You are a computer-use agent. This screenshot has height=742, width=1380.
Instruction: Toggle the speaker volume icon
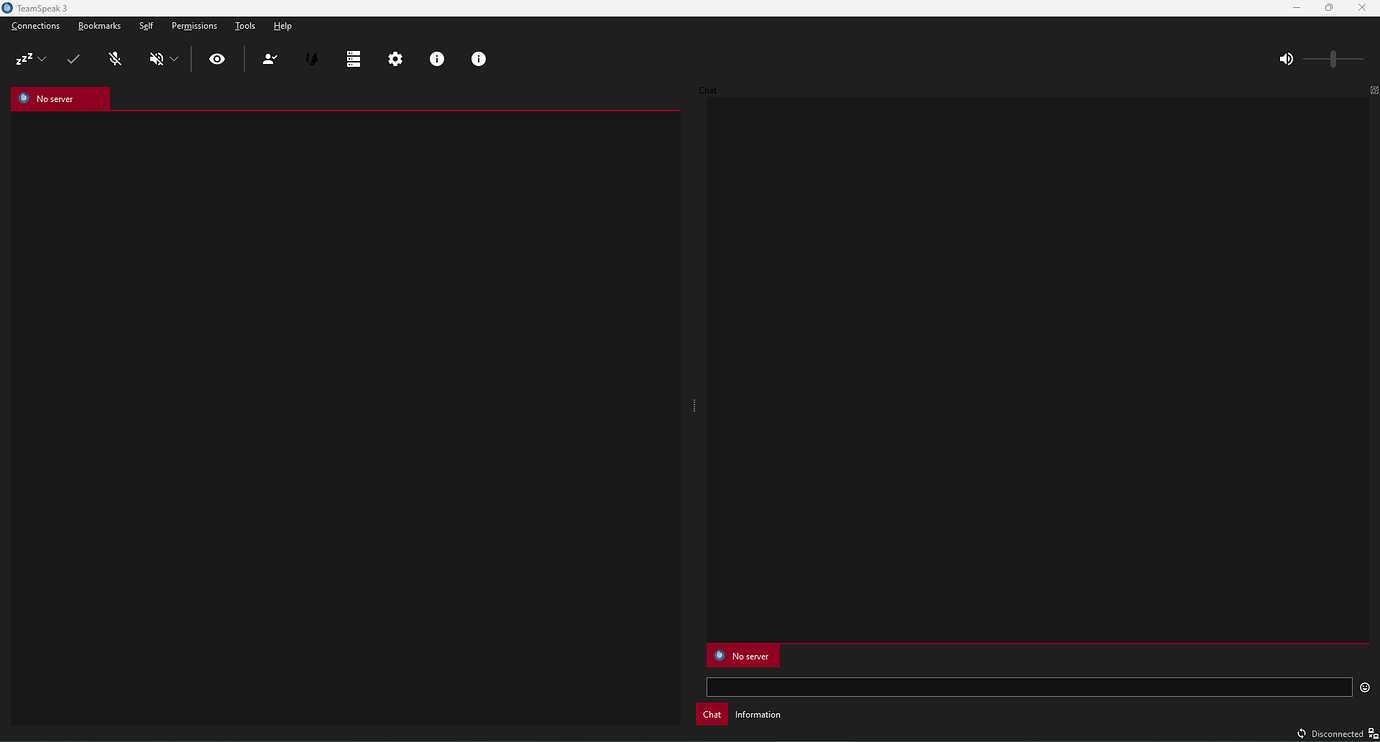[x=1286, y=58]
